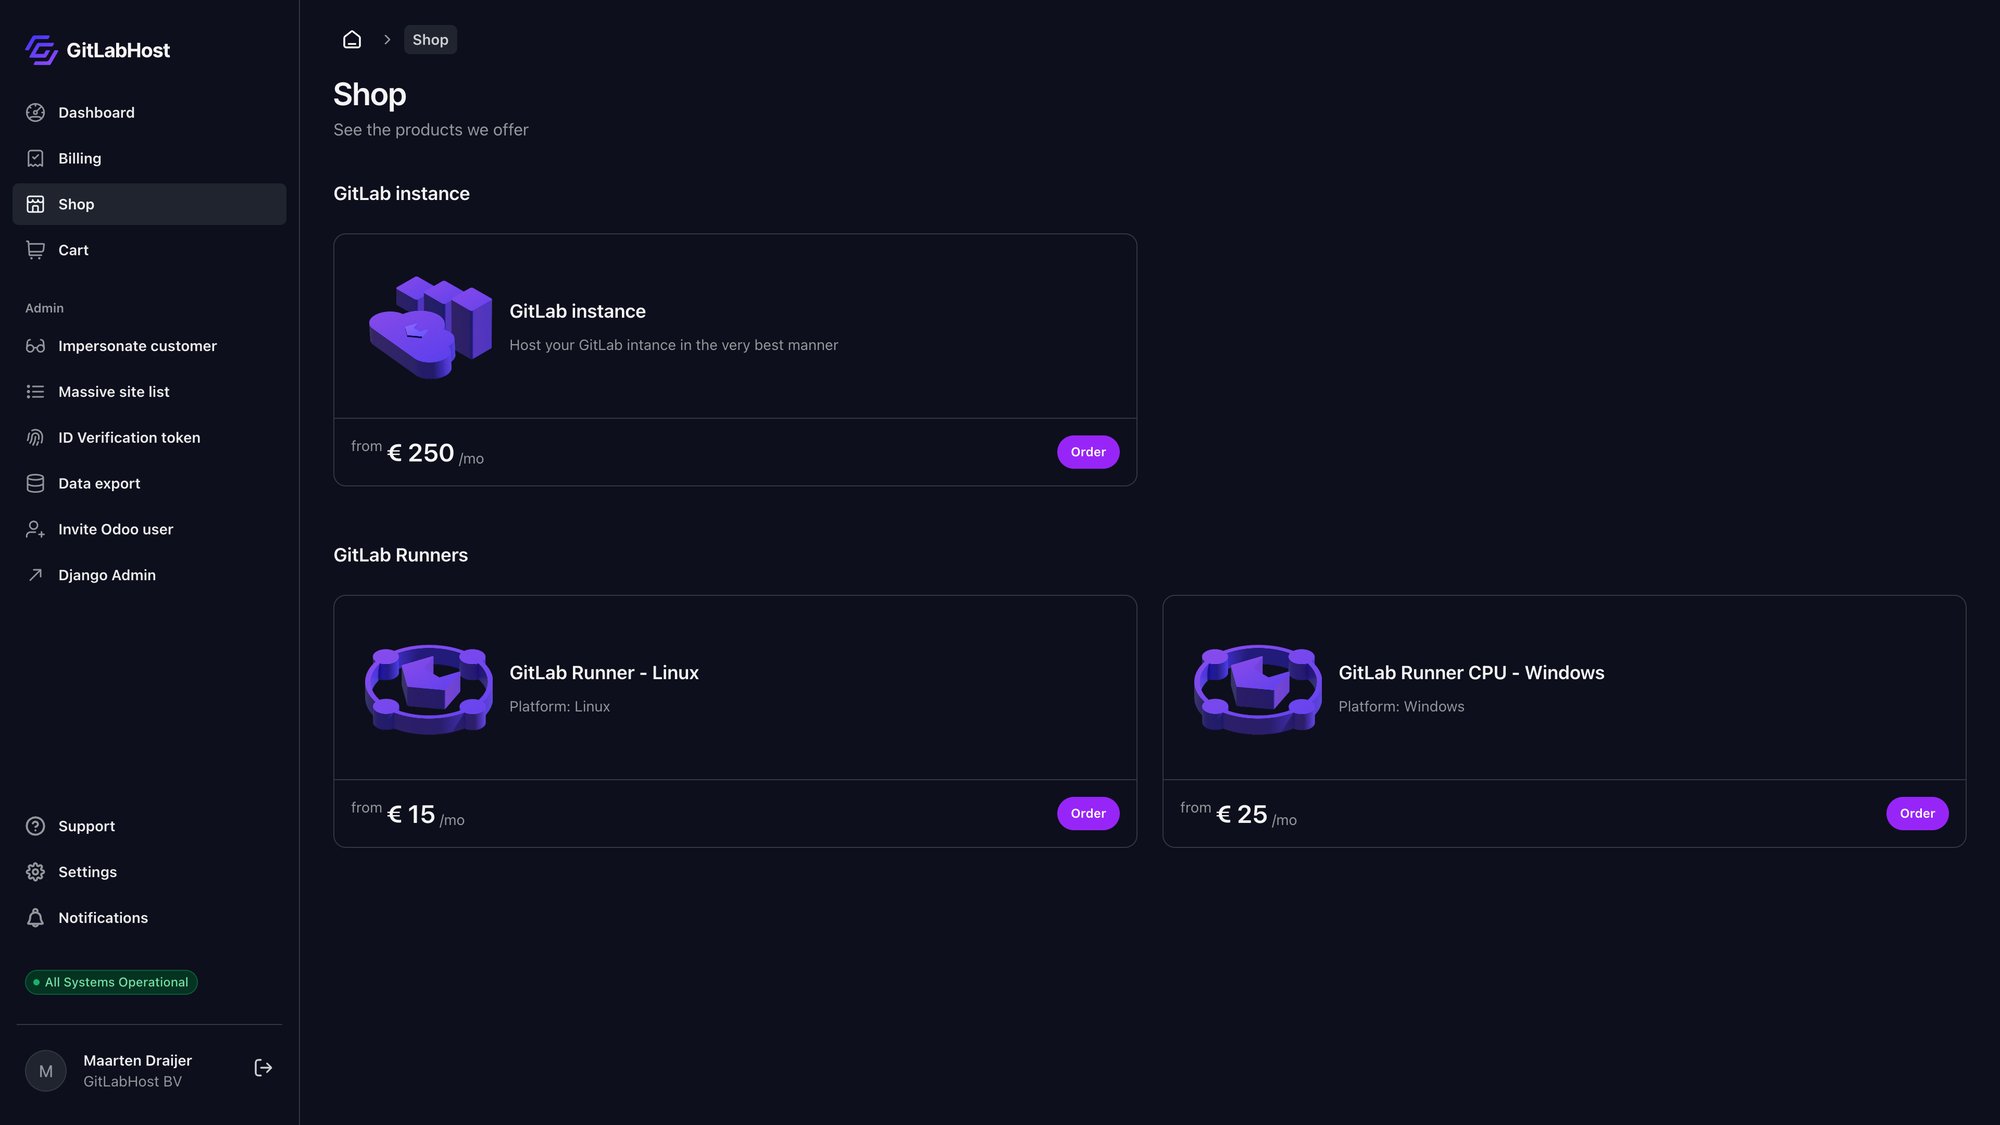
Task: Click the Notifications bell icon
Action: pyautogui.click(x=35, y=917)
